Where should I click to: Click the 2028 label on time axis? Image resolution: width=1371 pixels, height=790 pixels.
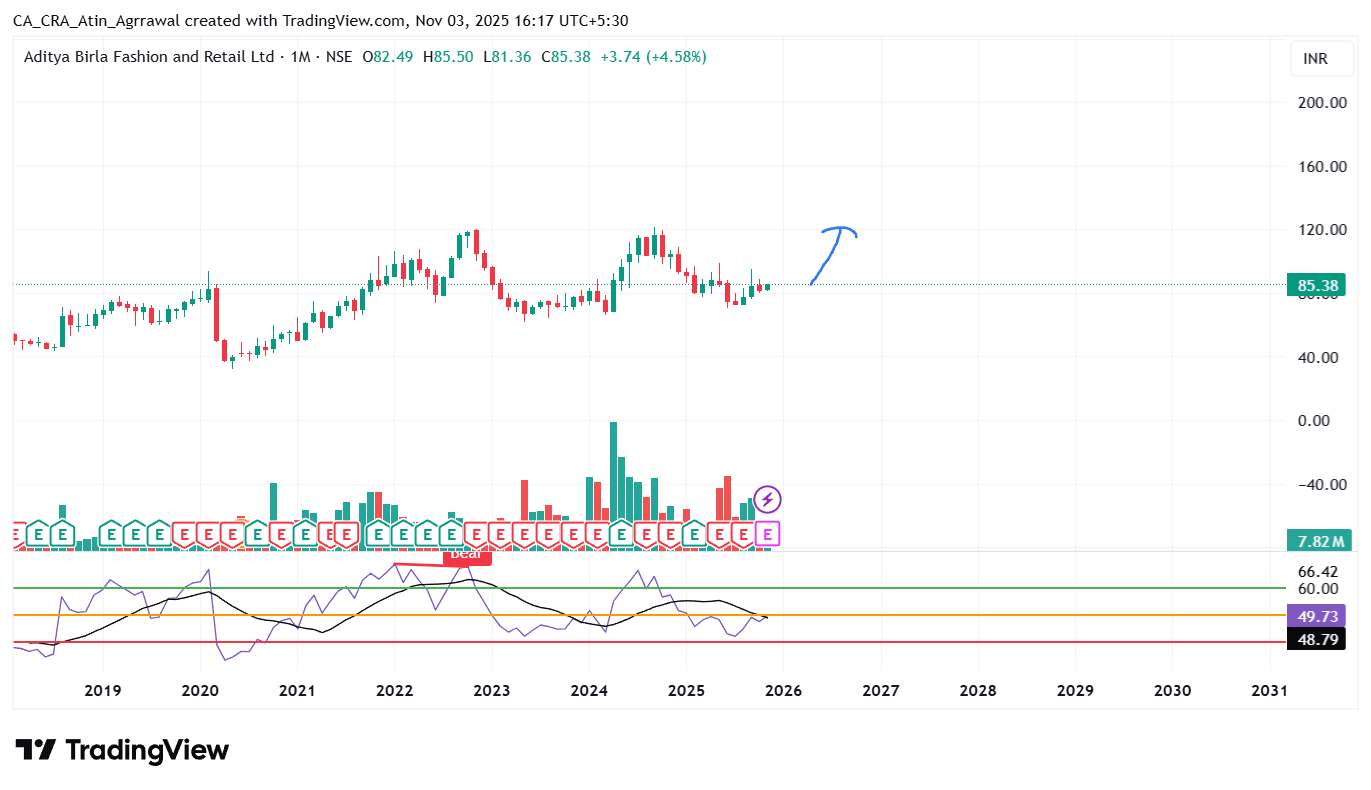pos(978,690)
